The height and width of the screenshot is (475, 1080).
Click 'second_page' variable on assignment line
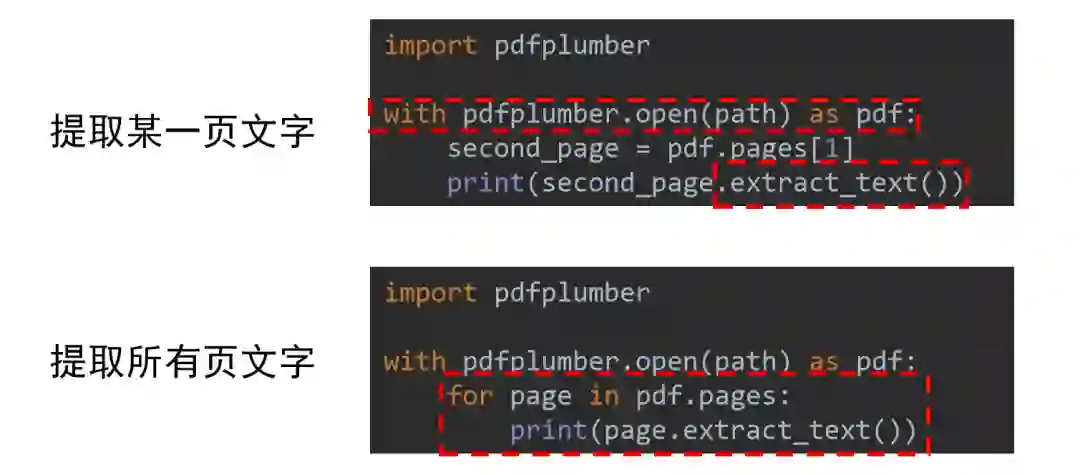click(533, 149)
